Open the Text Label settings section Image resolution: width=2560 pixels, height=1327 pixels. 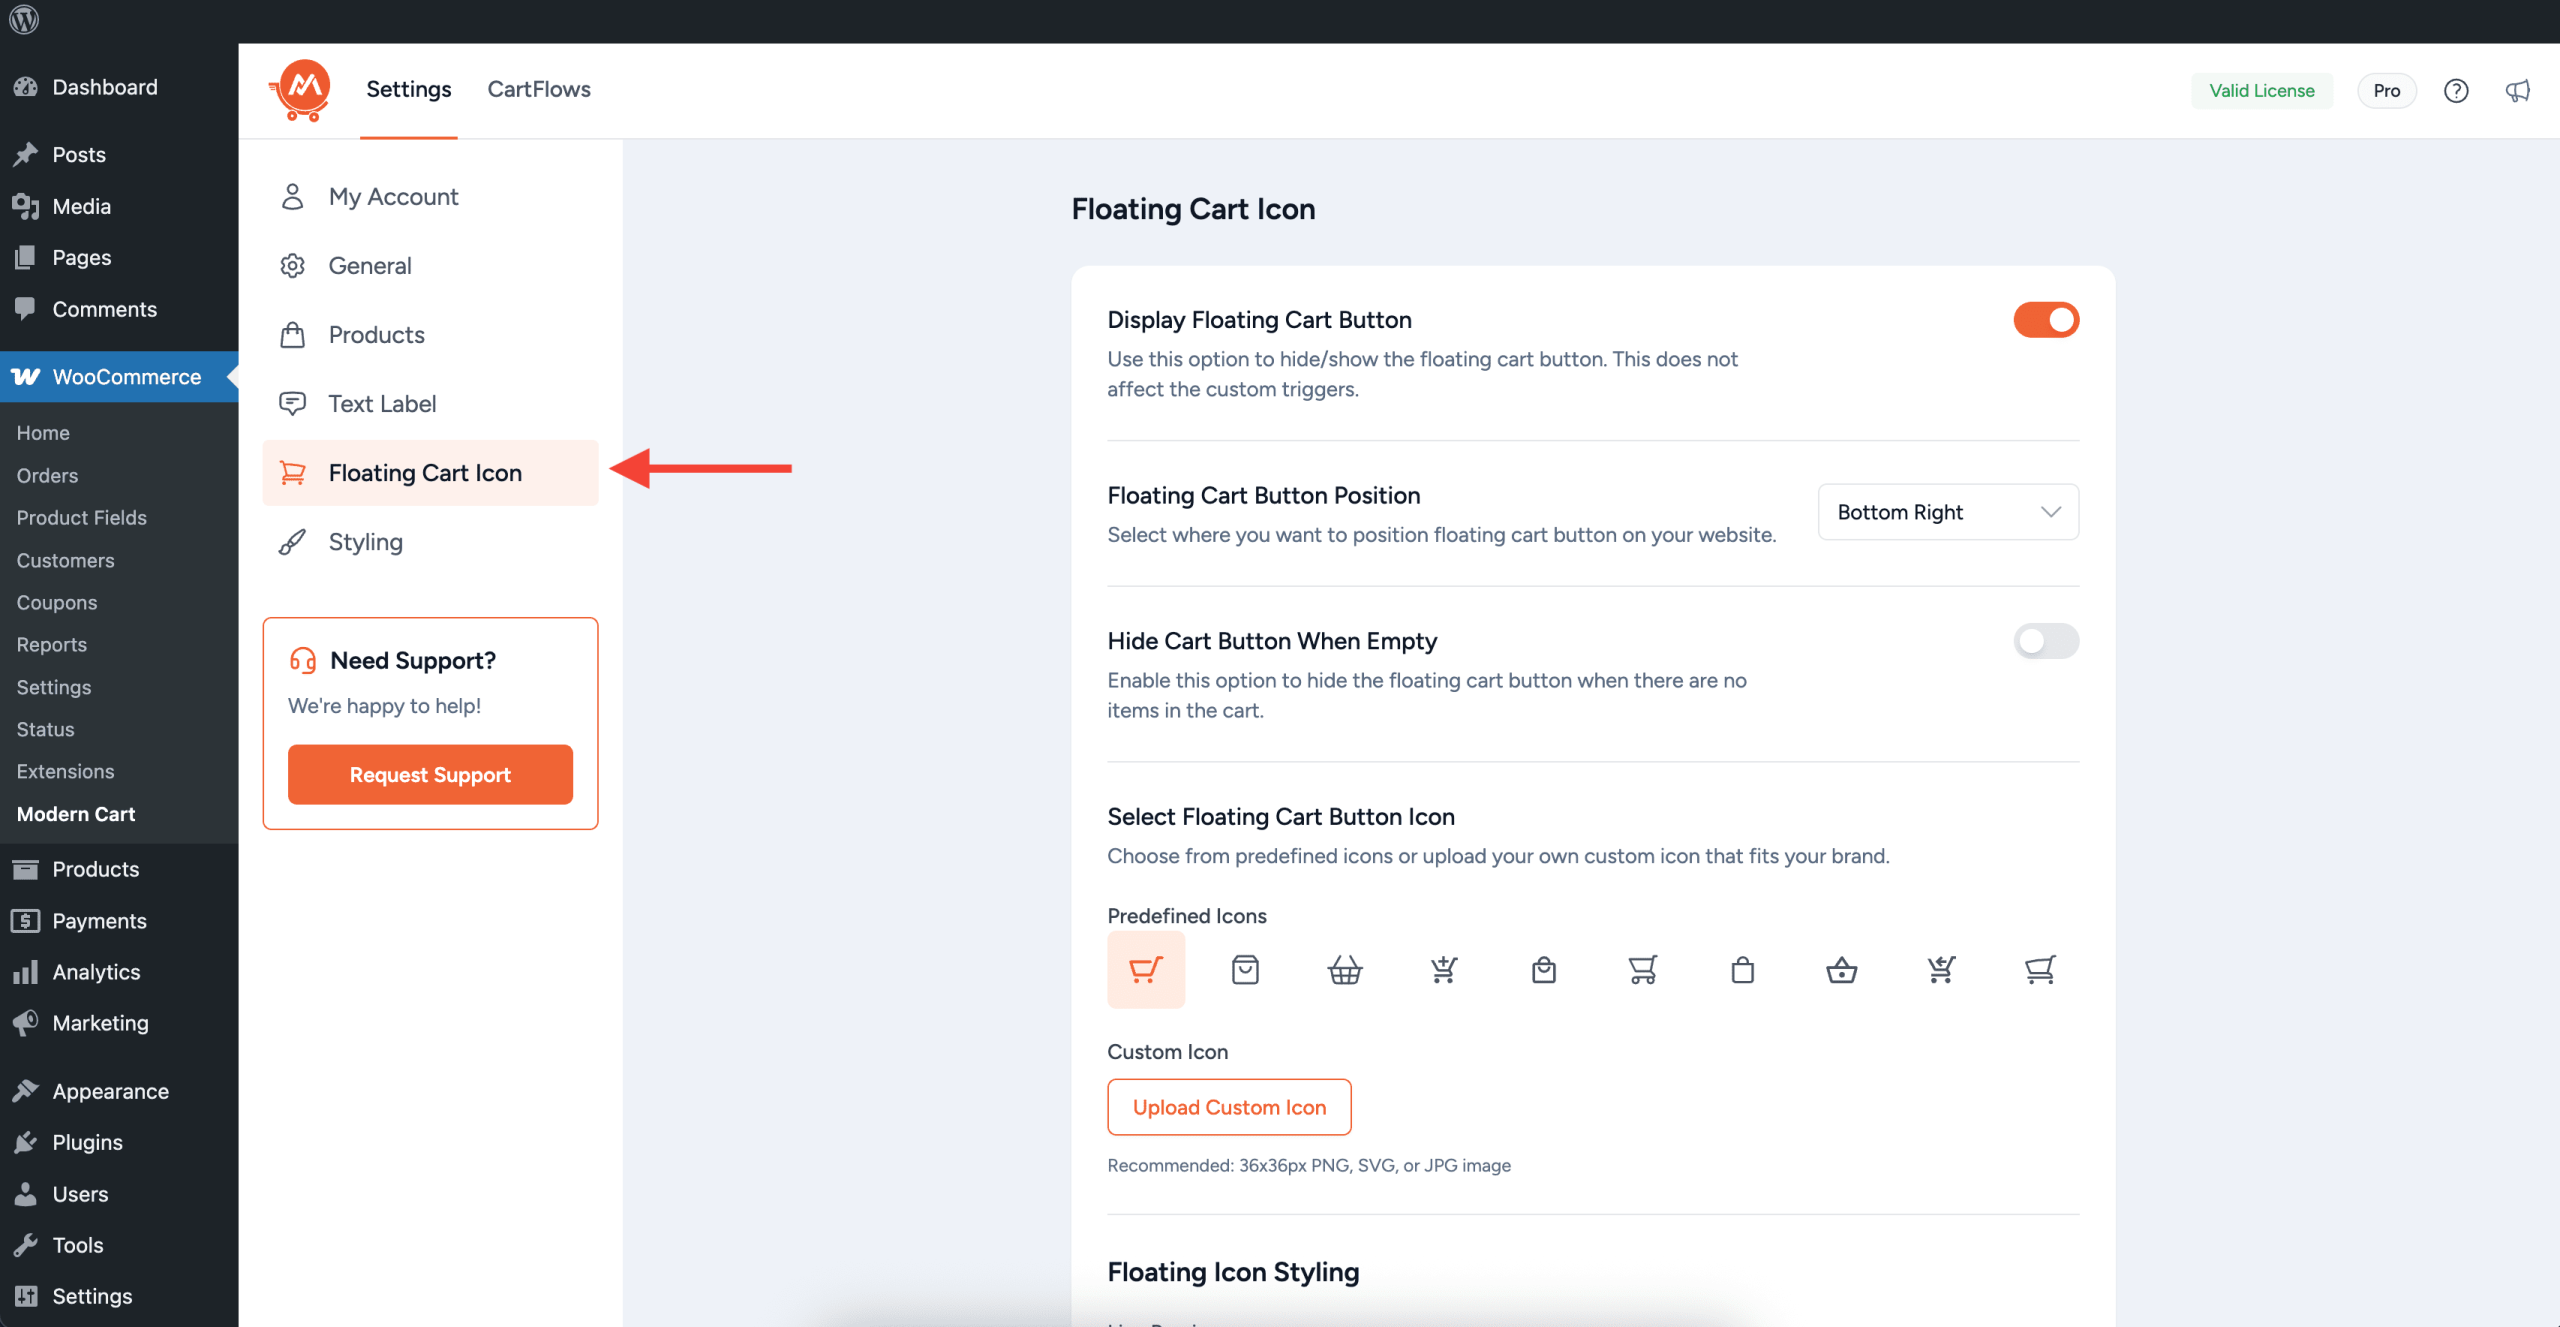[x=430, y=404]
